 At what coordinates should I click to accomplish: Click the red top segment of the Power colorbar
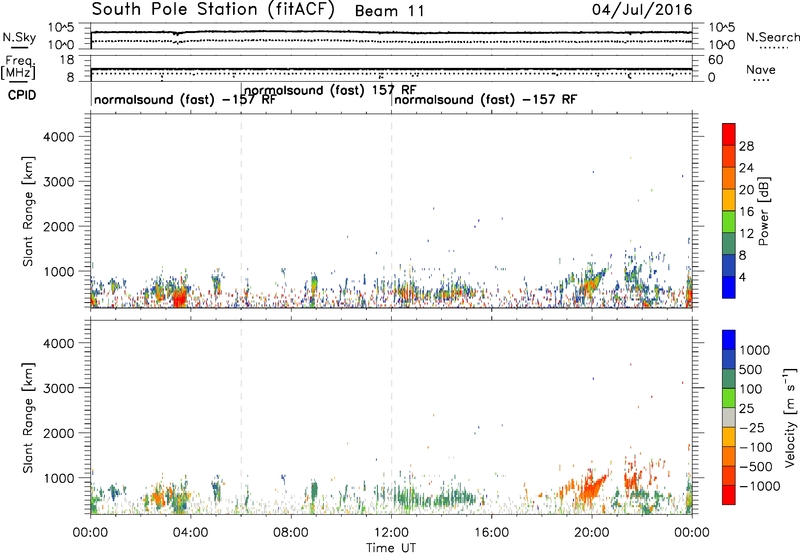[x=729, y=135]
